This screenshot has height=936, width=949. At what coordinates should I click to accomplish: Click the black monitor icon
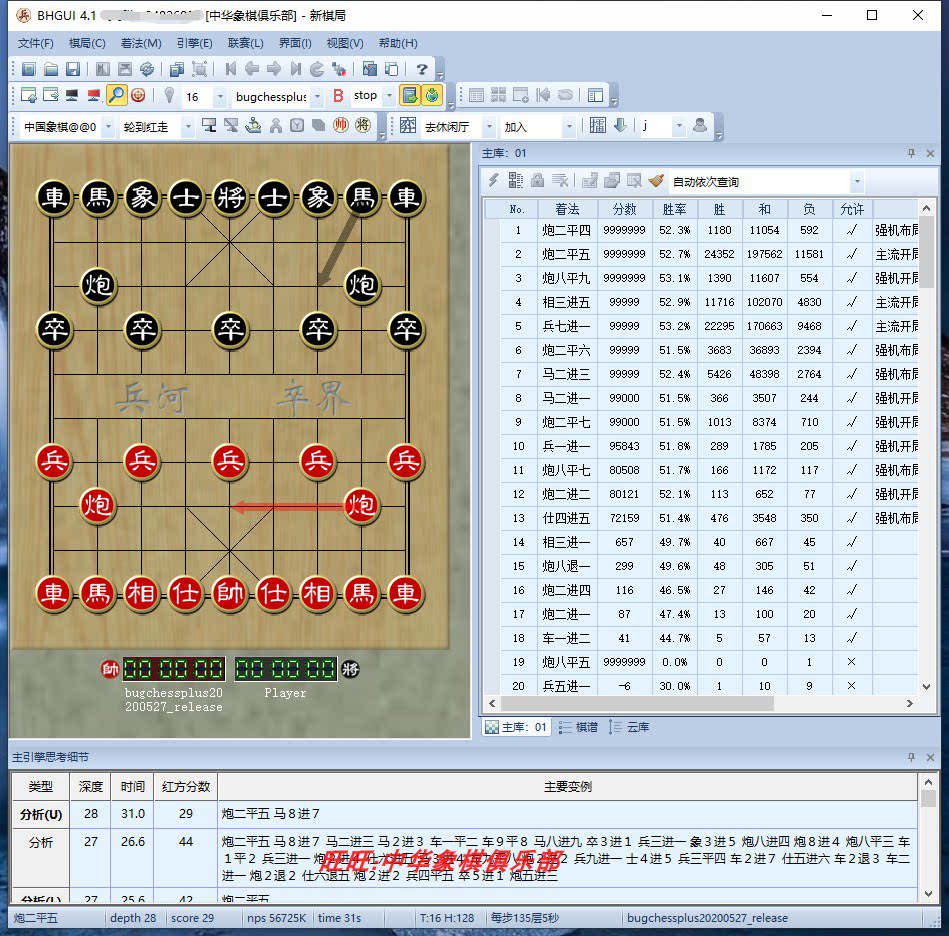point(72,95)
